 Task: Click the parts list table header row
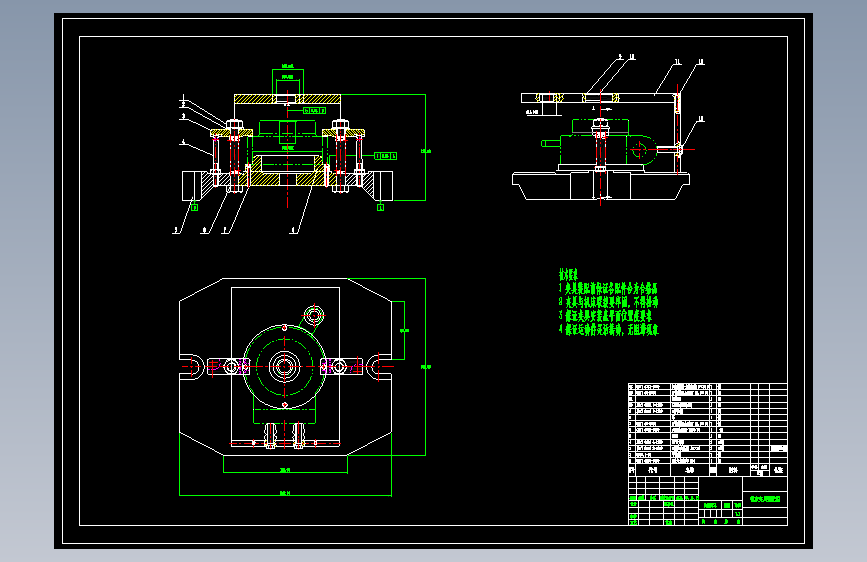pyautogui.click(x=708, y=470)
